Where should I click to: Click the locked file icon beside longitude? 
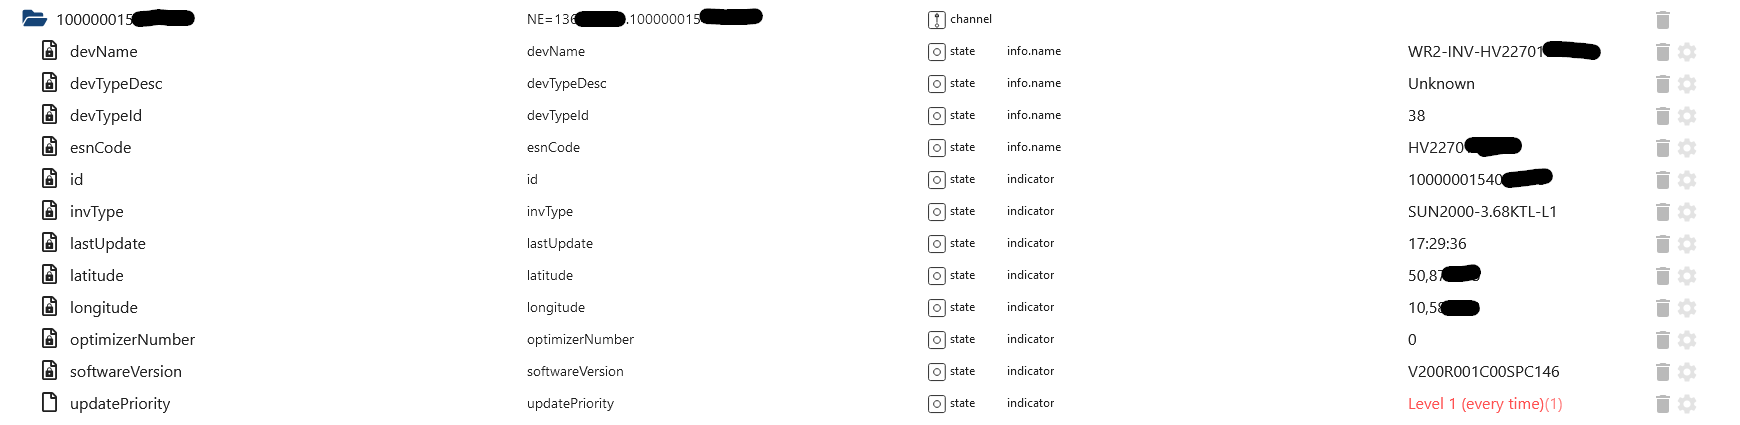coord(49,307)
